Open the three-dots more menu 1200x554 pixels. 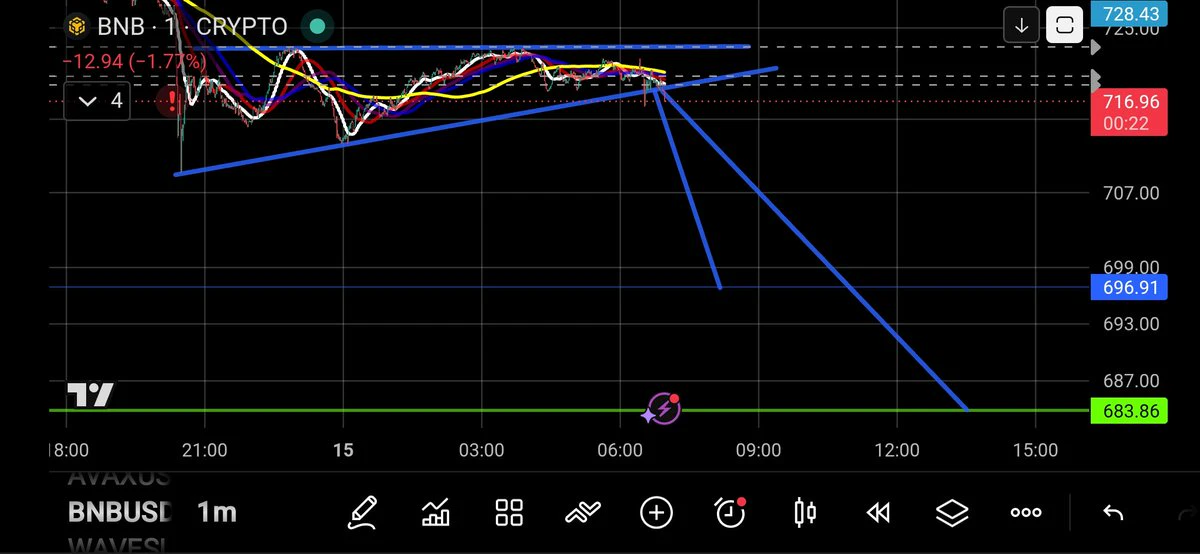click(1026, 513)
